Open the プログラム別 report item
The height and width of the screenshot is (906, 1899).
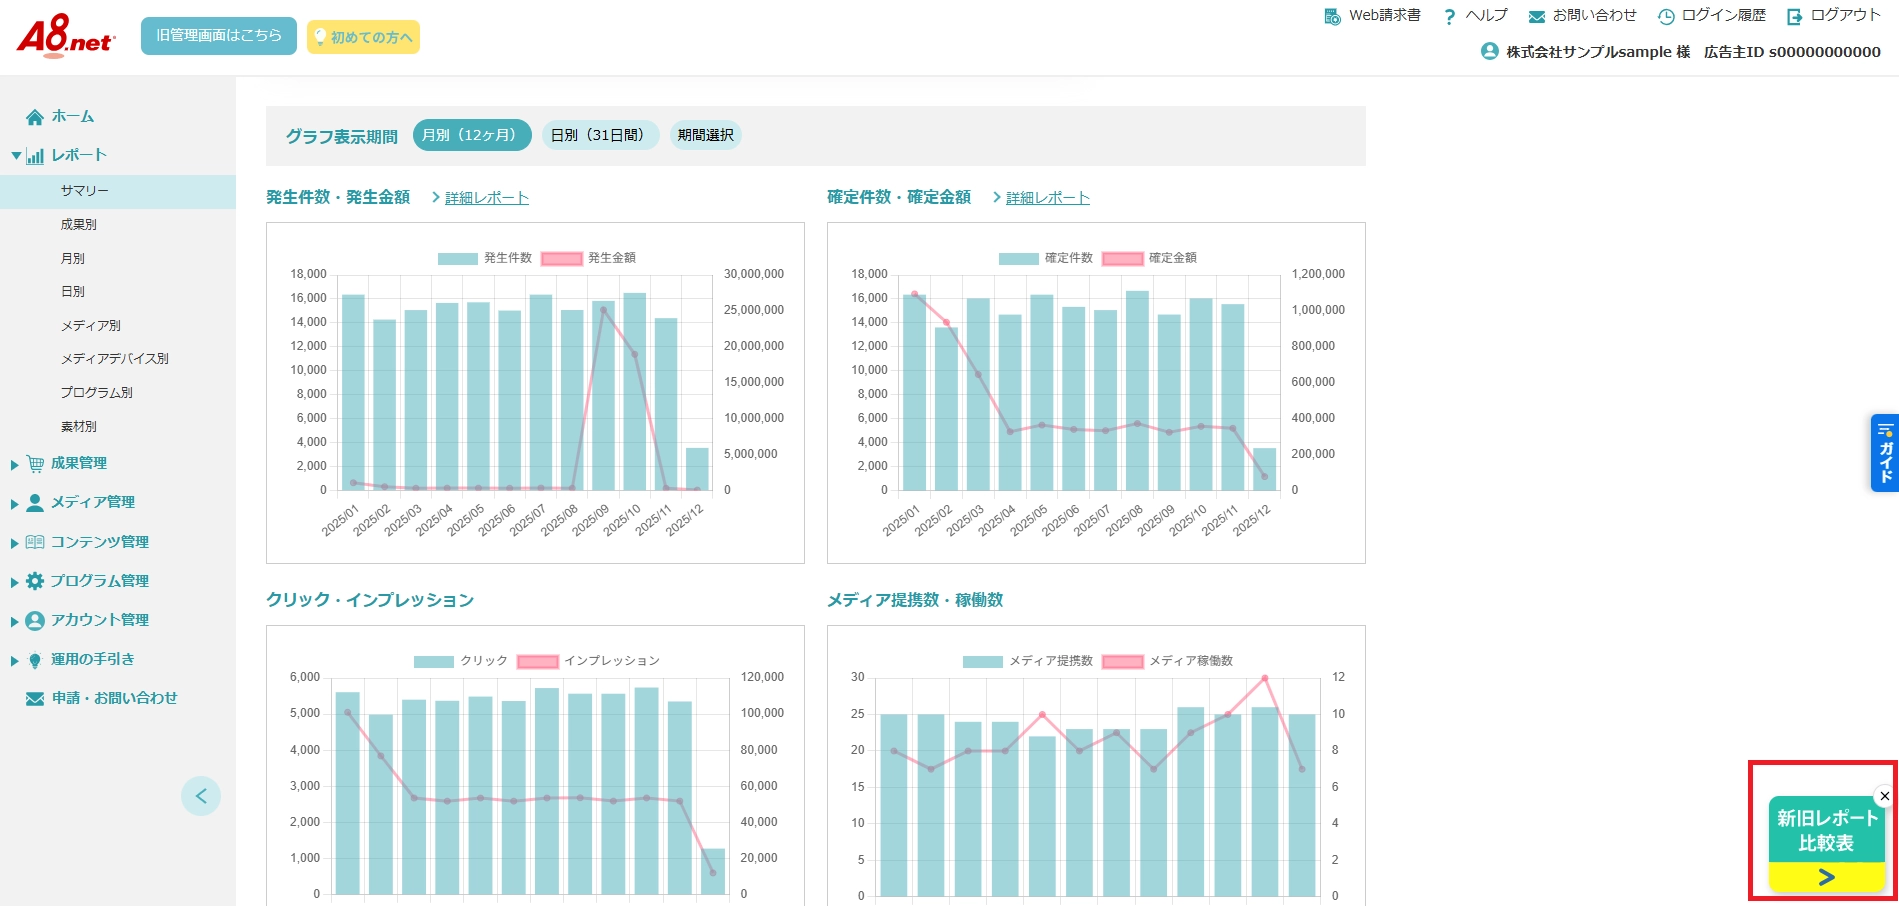coord(97,393)
